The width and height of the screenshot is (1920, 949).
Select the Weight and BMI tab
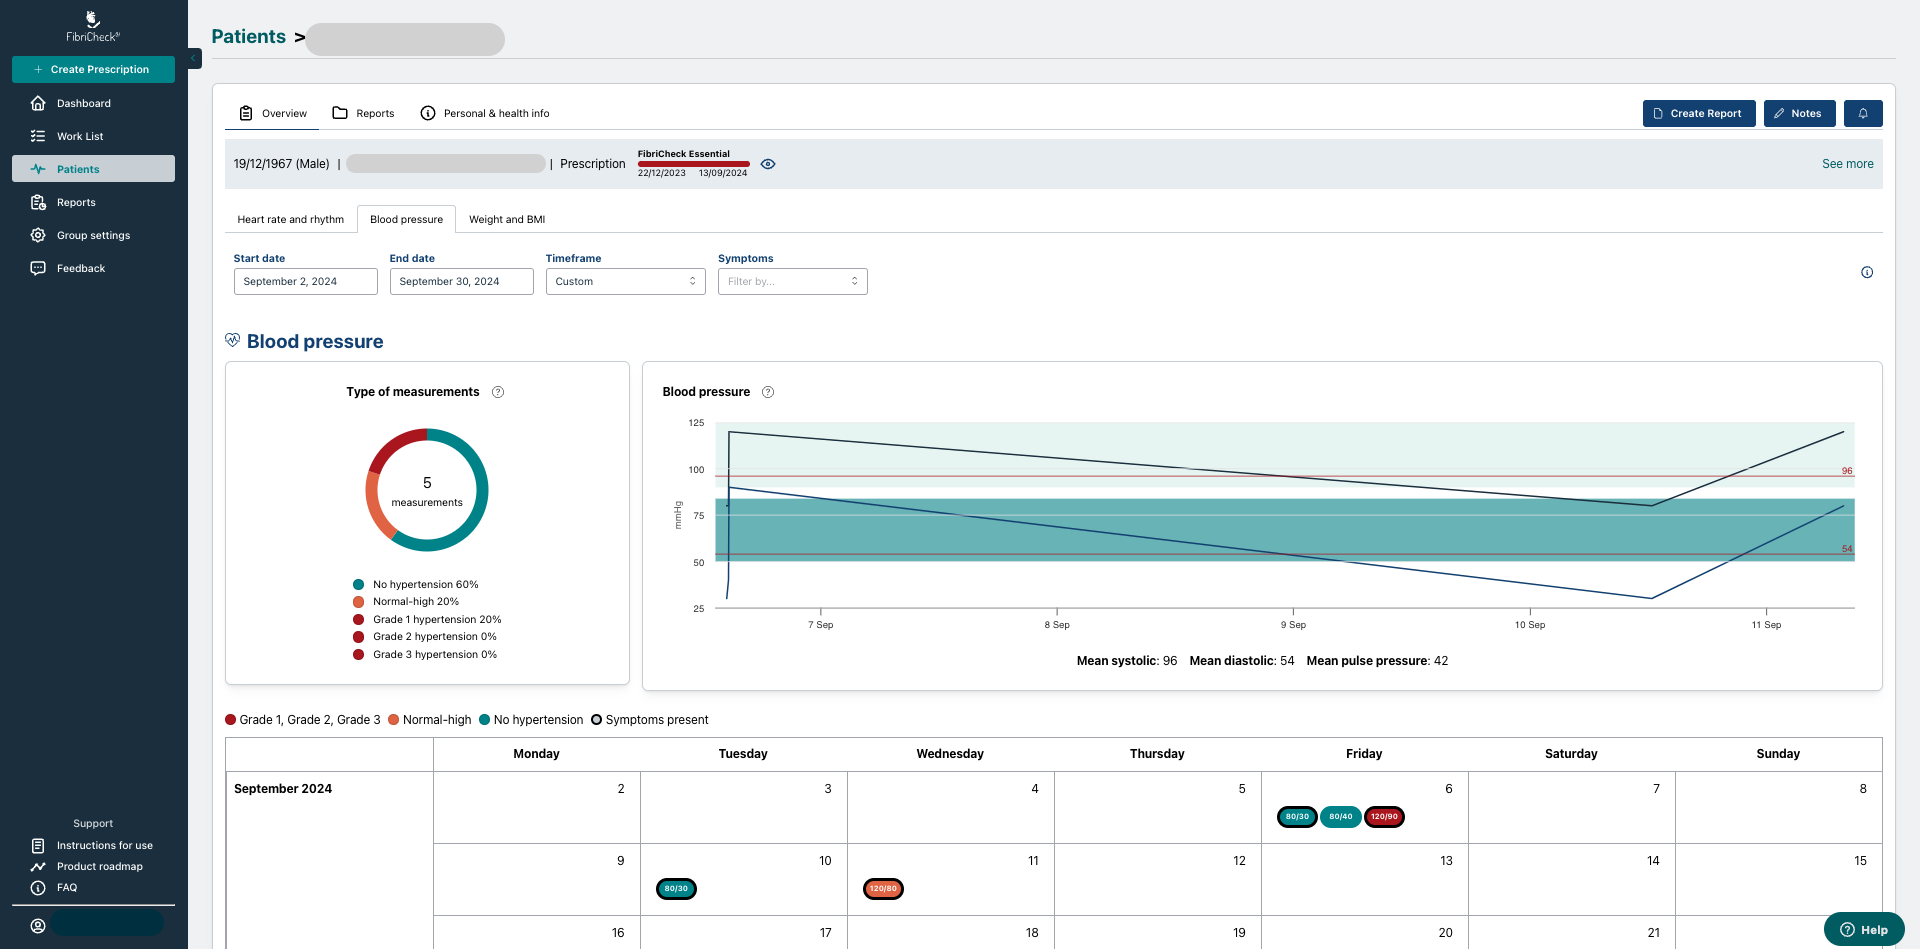tap(507, 219)
